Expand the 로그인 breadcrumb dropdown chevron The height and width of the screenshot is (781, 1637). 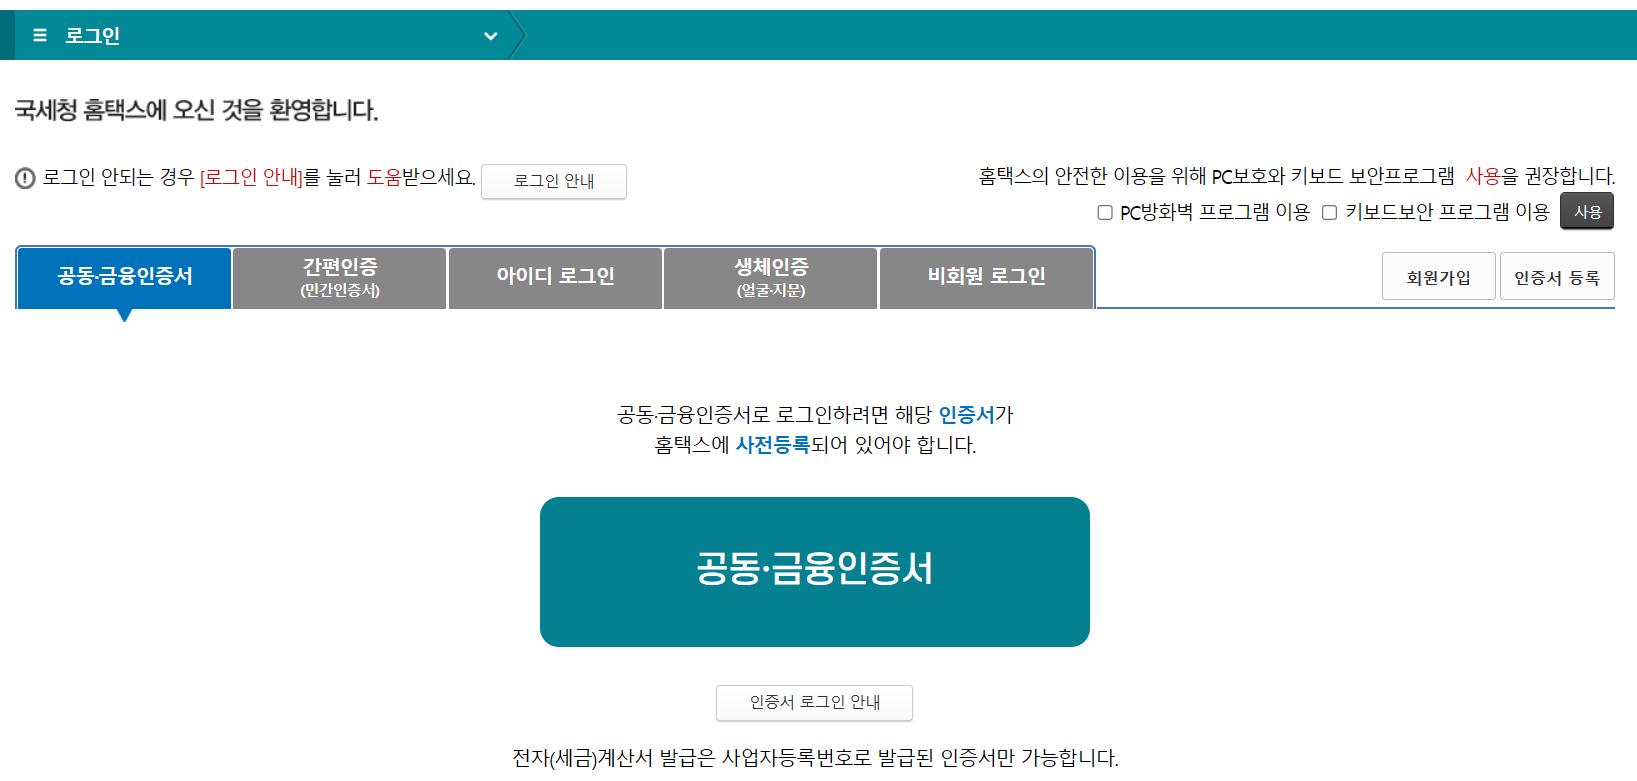tap(490, 36)
